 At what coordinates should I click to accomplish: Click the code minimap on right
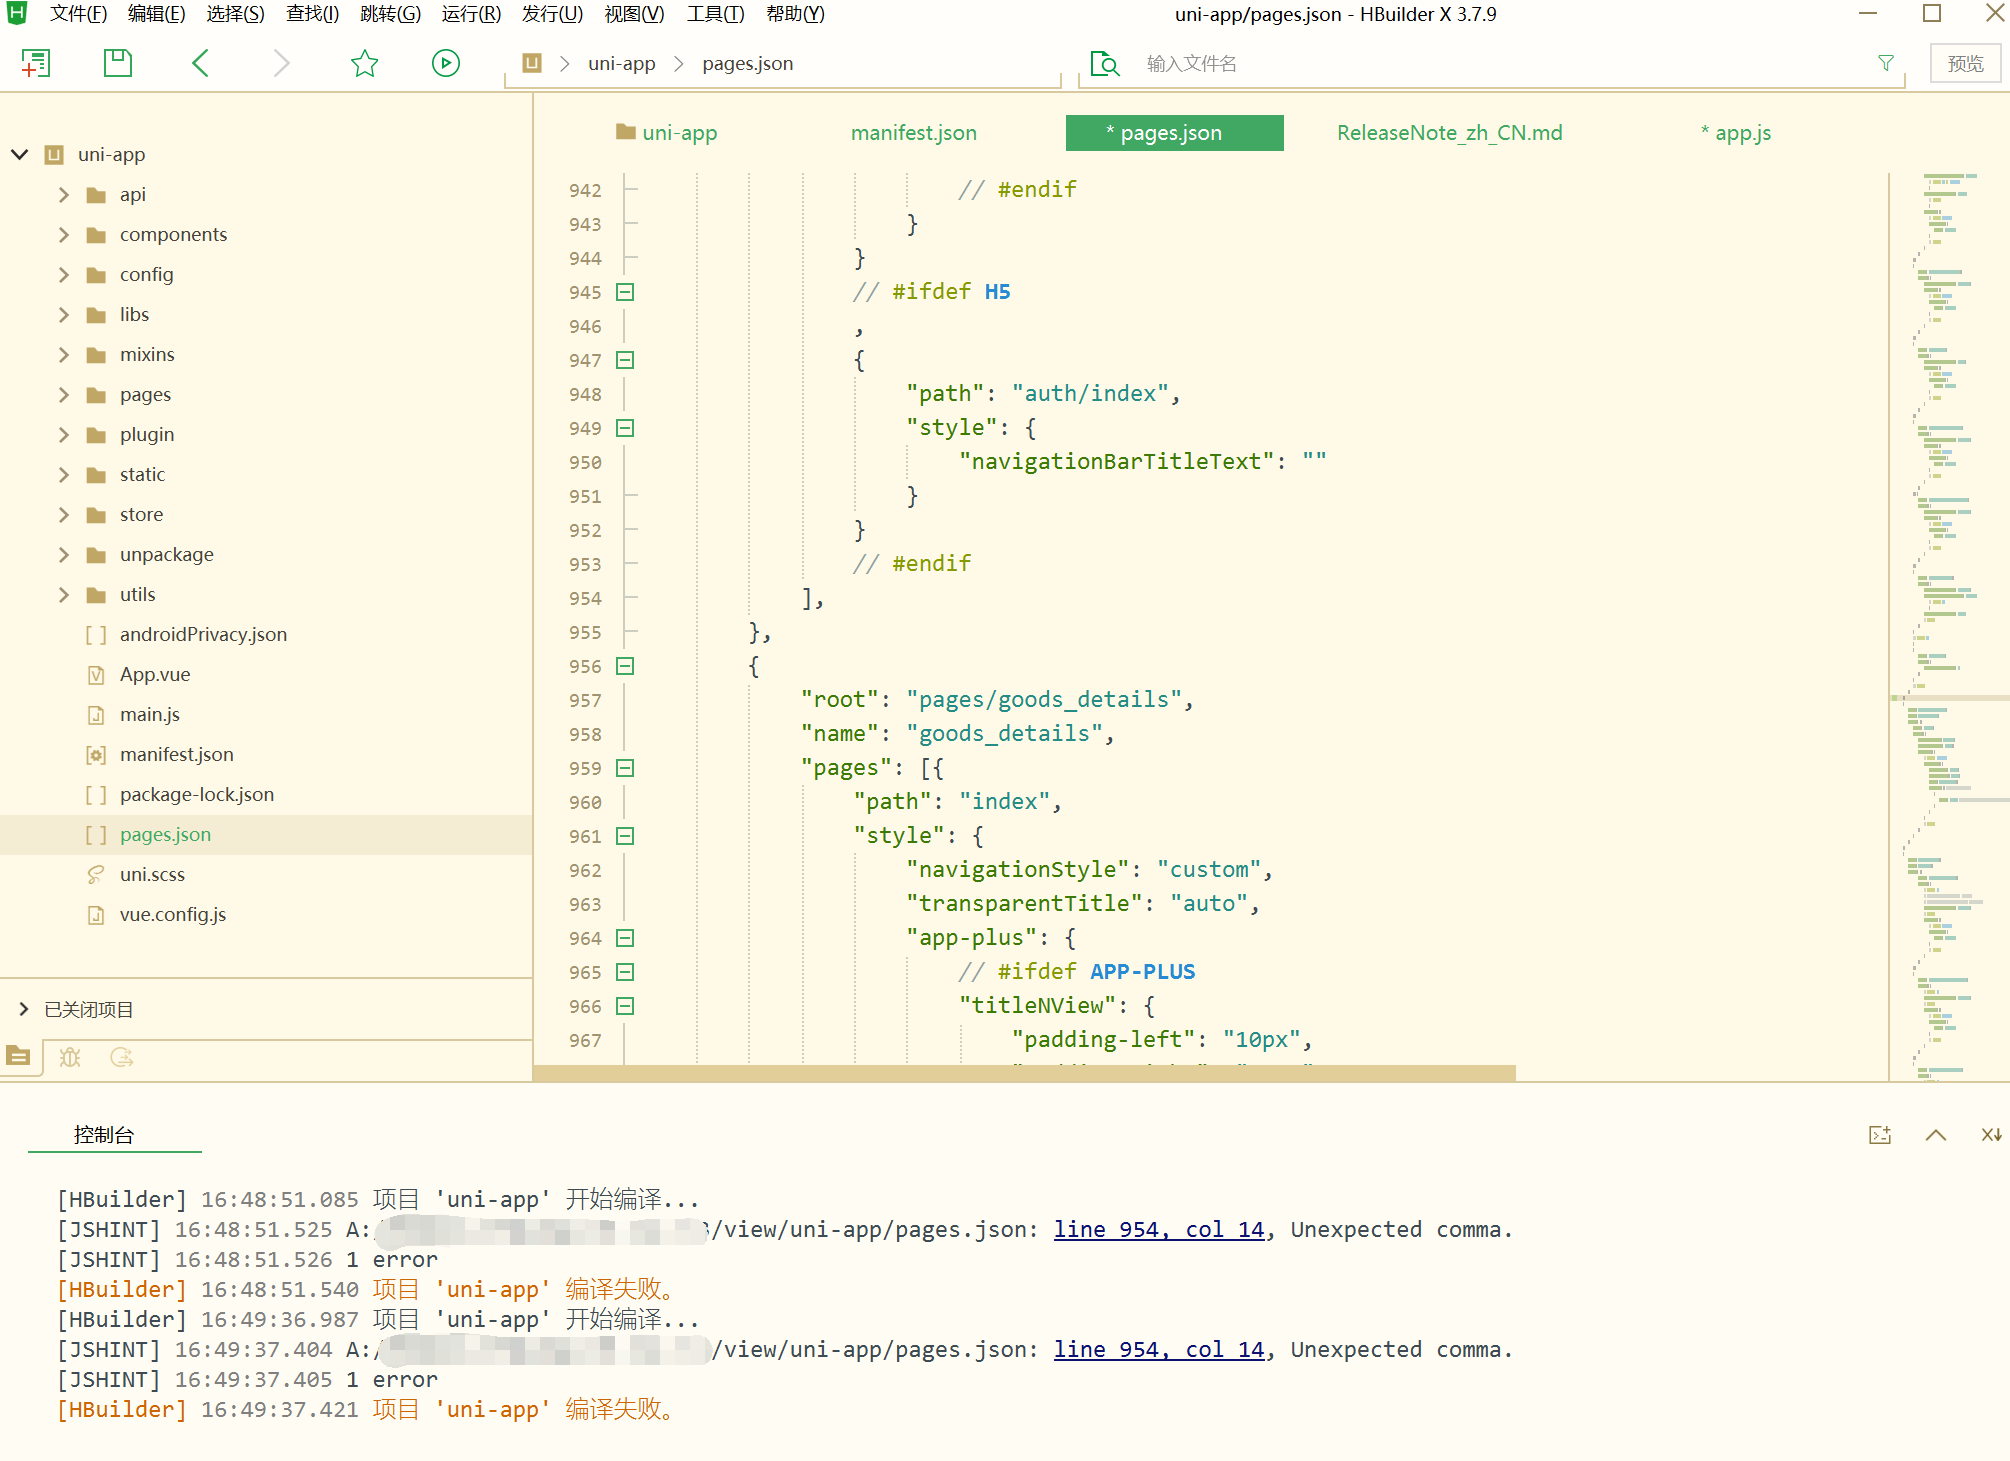click(x=1949, y=626)
